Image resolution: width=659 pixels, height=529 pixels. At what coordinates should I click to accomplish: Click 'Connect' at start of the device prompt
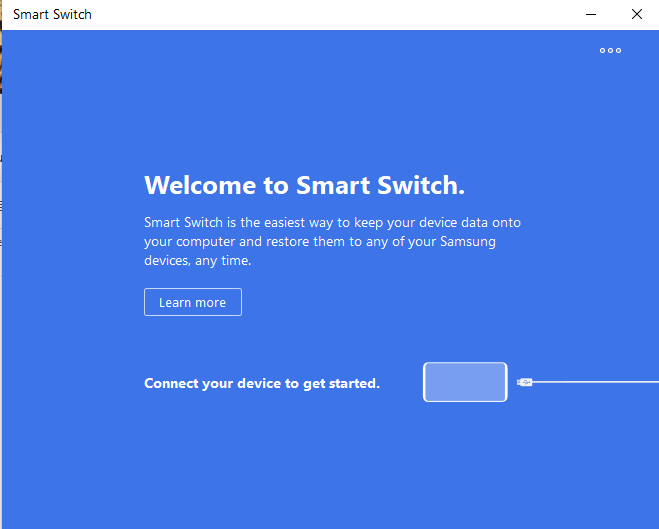[x=171, y=383]
